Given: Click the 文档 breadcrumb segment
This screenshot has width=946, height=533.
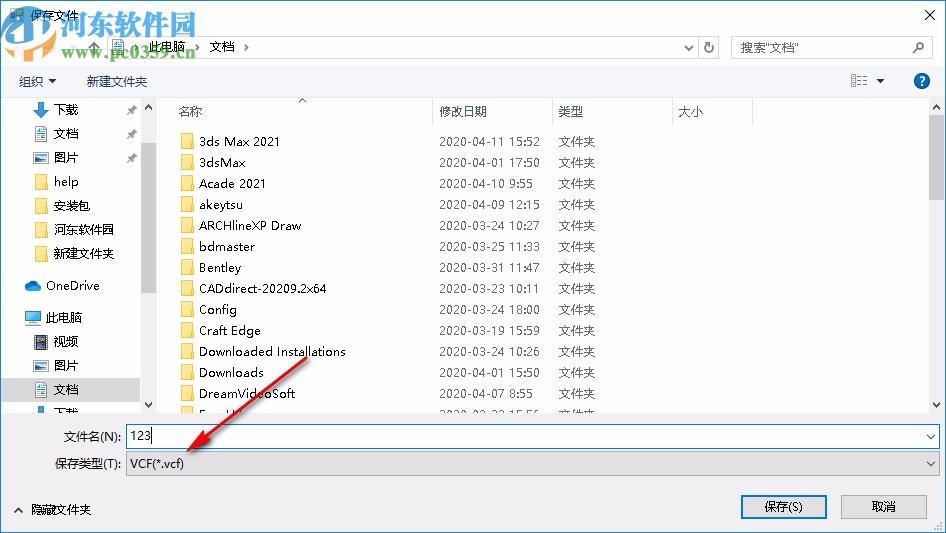Looking at the screenshot, I should click(221, 47).
